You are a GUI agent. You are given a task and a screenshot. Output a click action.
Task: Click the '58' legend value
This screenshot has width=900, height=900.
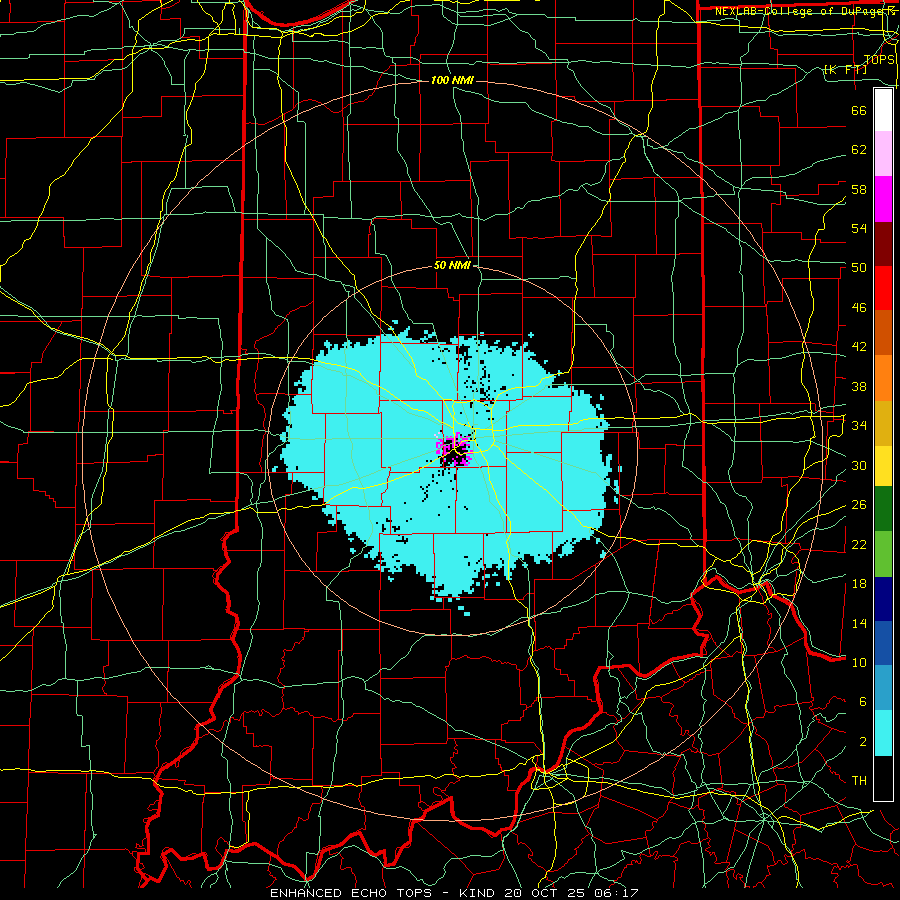tap(859, 189)
